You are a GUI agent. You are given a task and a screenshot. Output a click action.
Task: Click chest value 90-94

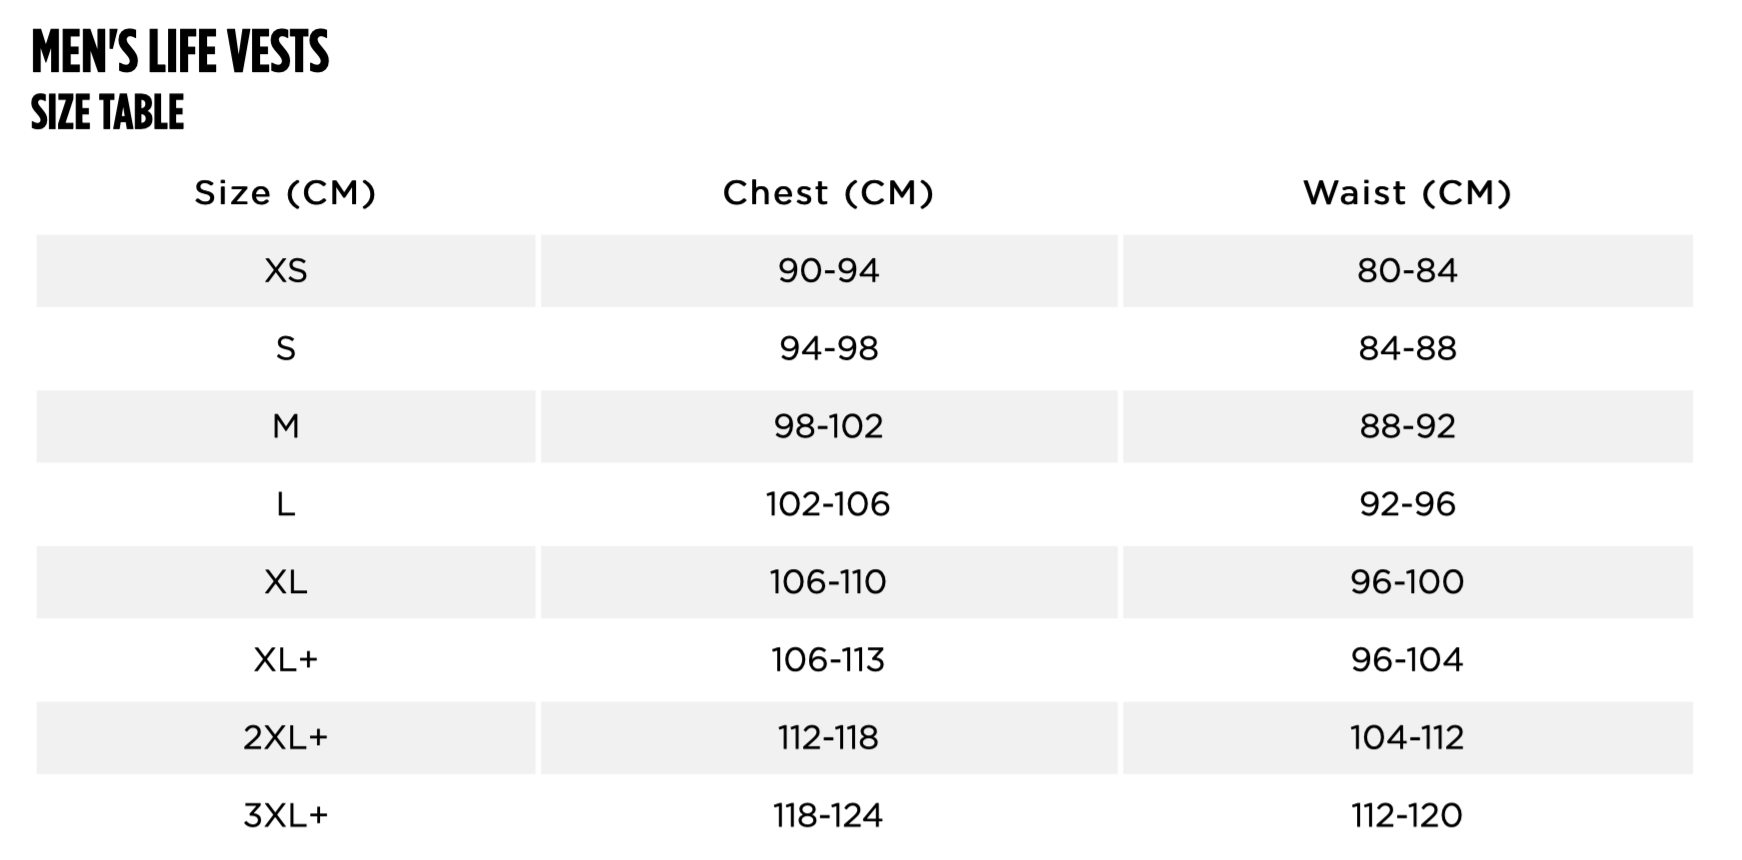click(828, 270)
